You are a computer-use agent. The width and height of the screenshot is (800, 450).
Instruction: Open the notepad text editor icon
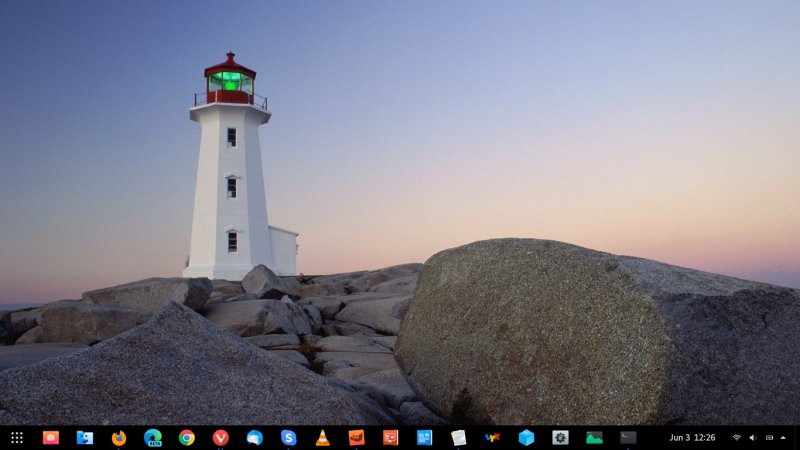coord(458,438)
